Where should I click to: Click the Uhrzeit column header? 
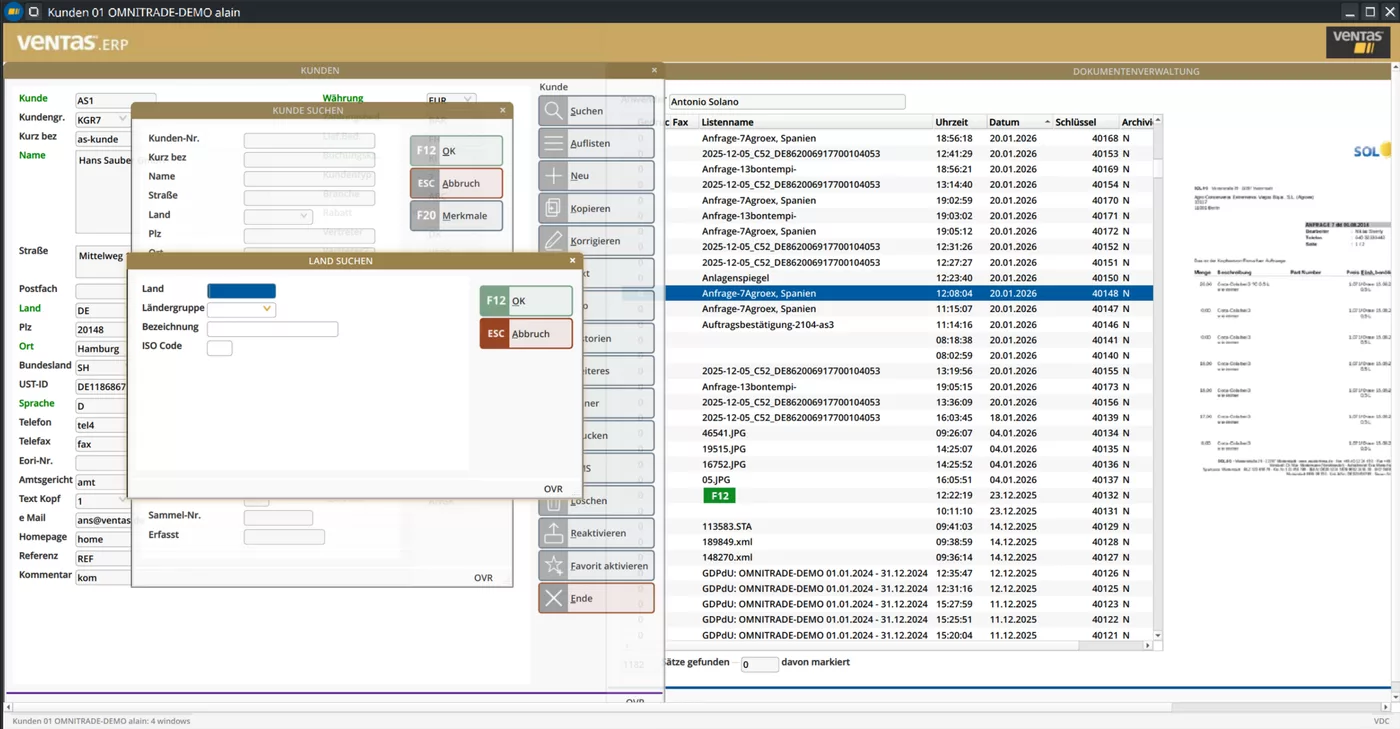click(x=959, y=122)
